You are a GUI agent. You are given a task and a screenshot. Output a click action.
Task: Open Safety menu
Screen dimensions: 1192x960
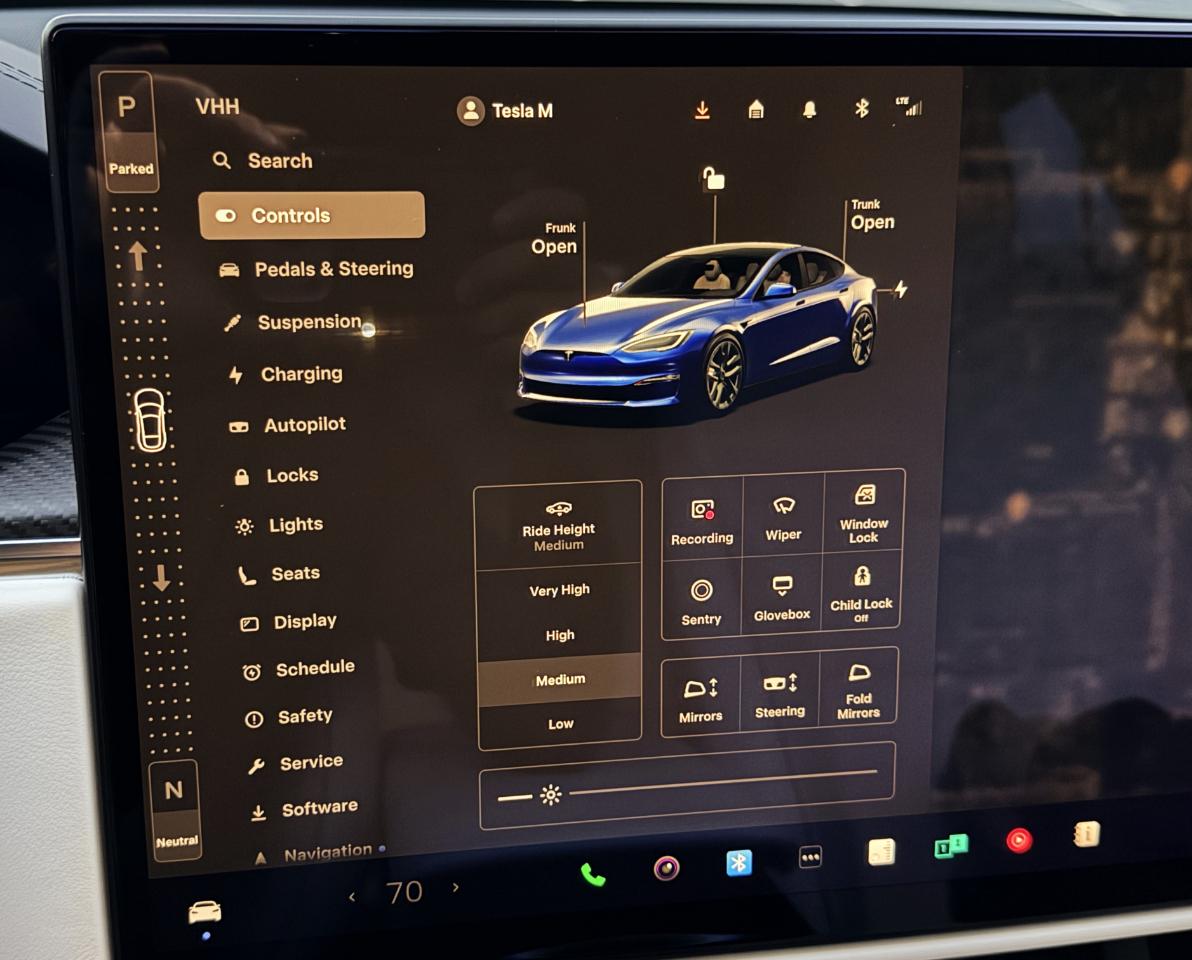point(289,716)
